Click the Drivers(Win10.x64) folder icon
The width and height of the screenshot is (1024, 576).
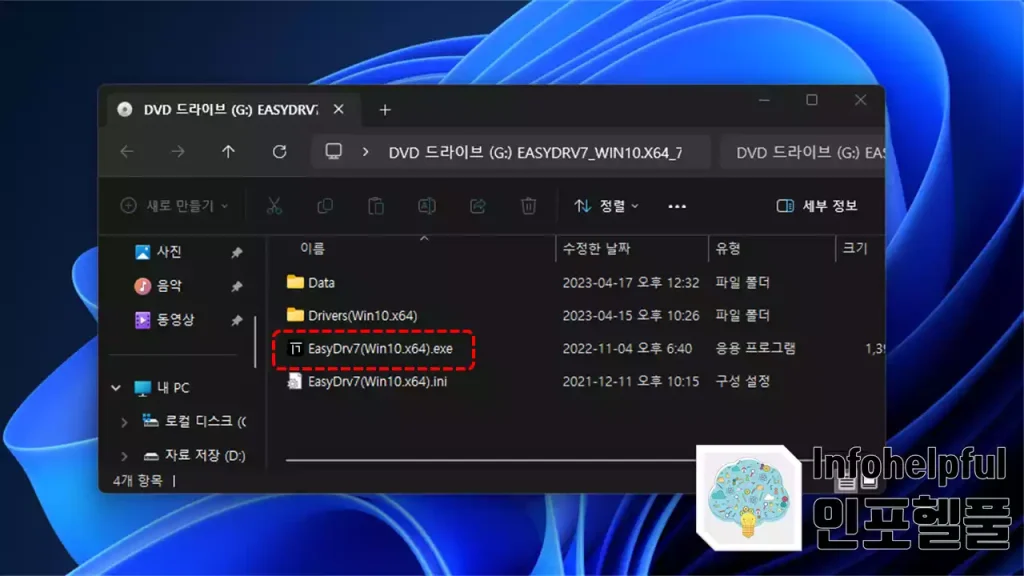tap(295, 314)
